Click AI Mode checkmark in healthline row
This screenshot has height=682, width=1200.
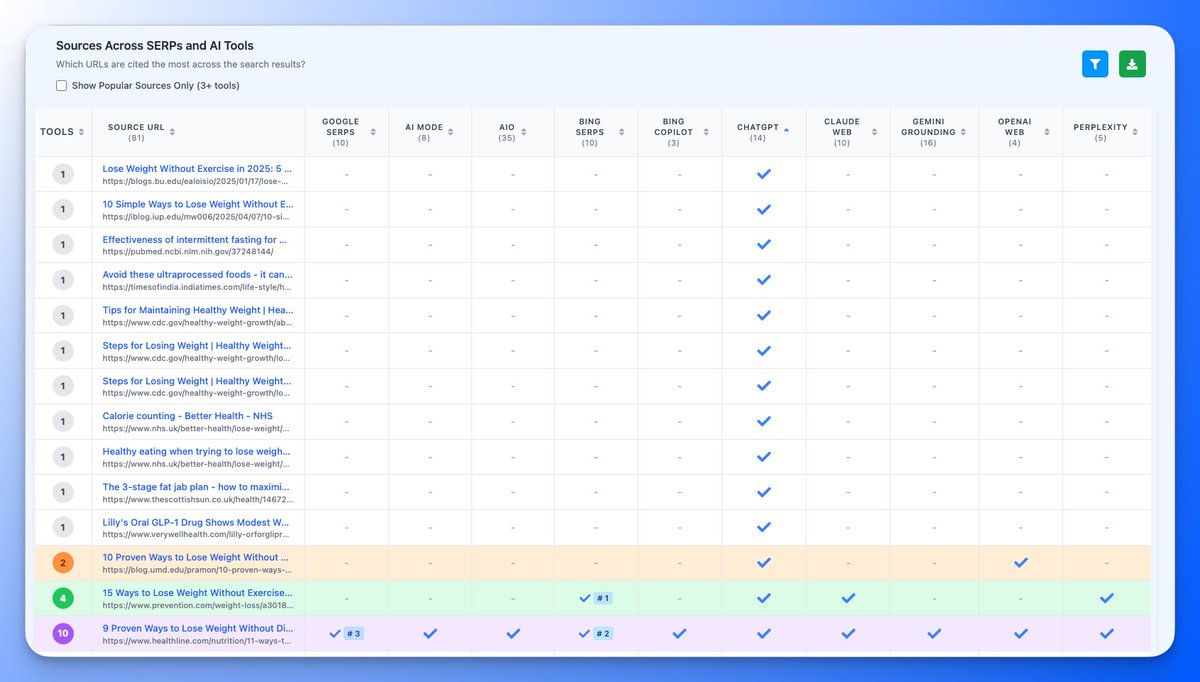pos(431,633)
